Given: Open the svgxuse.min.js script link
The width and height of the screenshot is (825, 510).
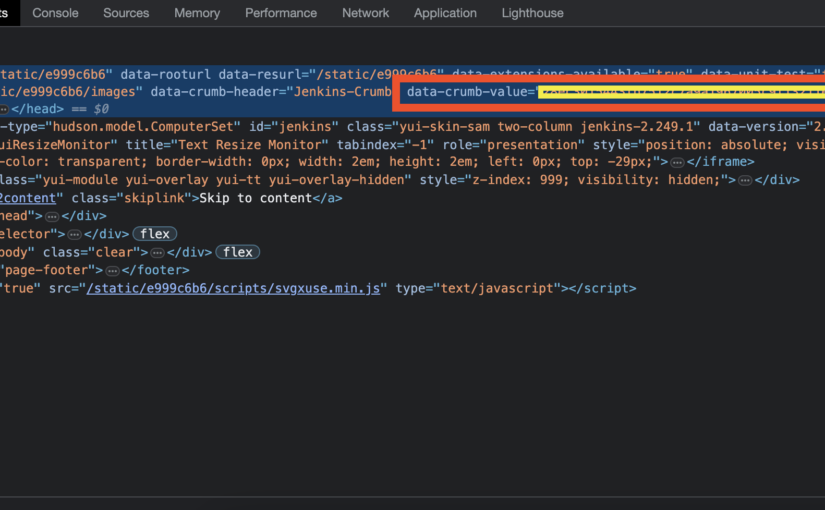Looking at the screenshot, I should (x=234, y=288).
